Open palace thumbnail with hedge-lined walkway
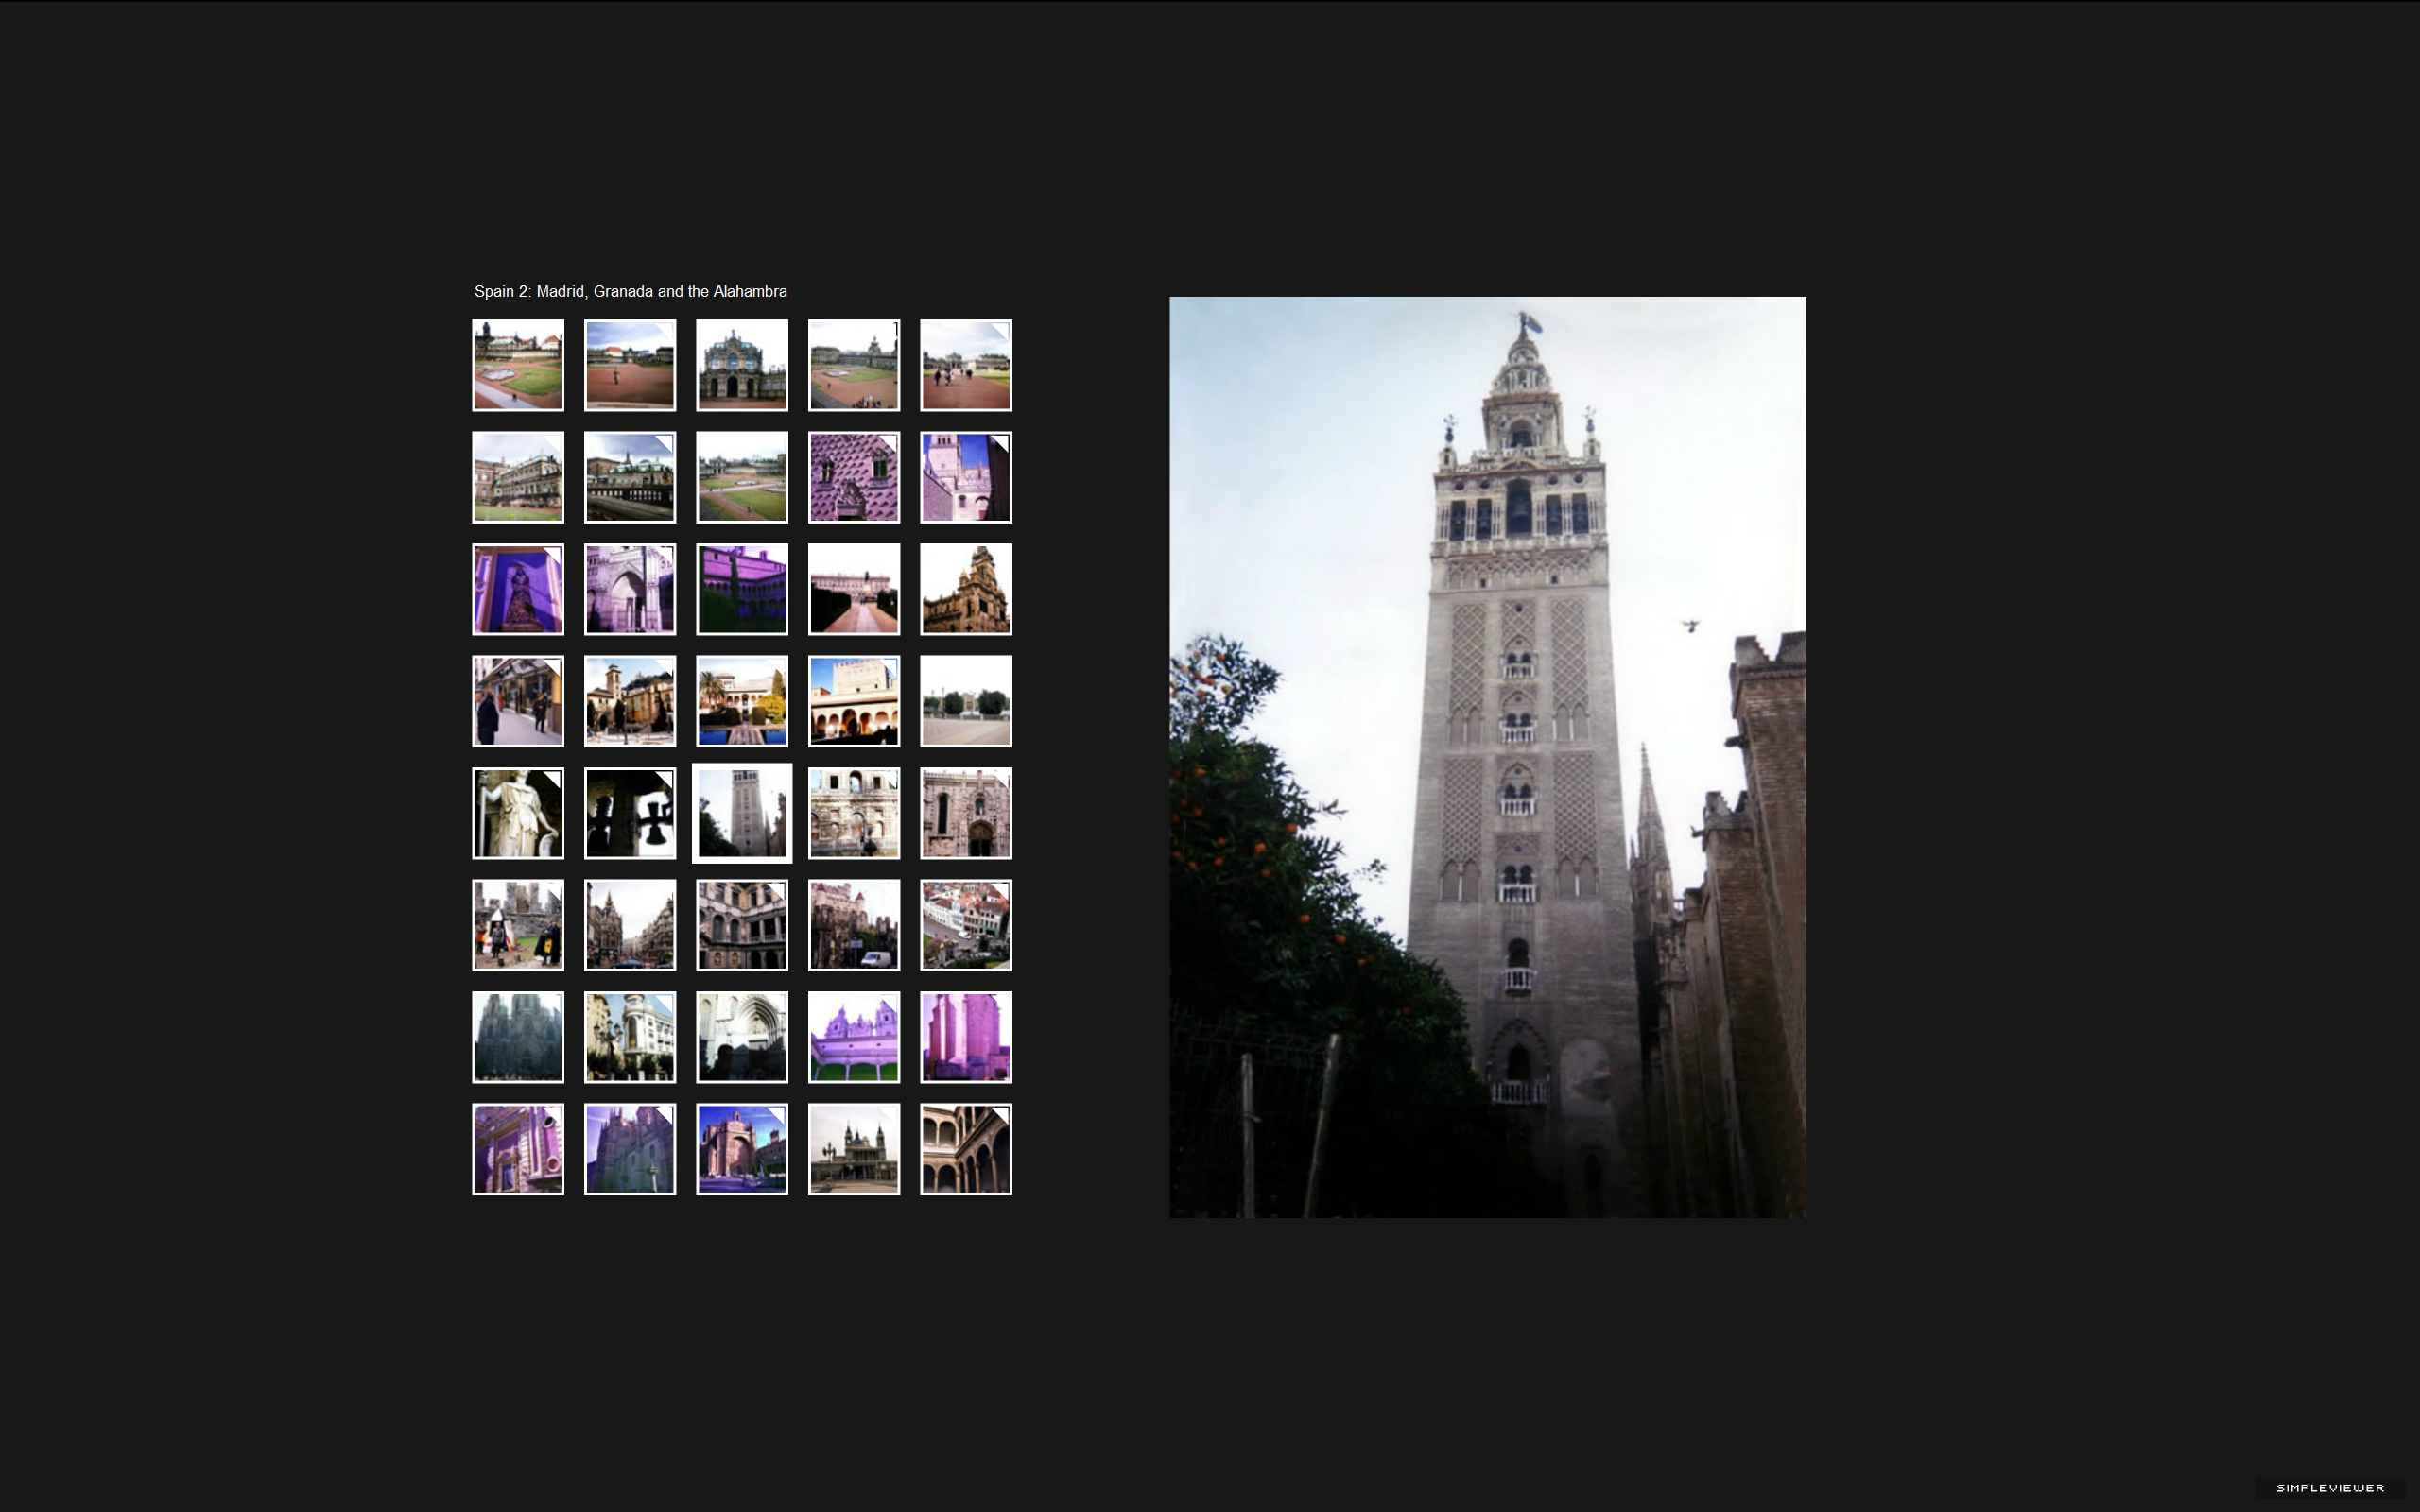The image size is (2420, 1512). coord(854,589)
